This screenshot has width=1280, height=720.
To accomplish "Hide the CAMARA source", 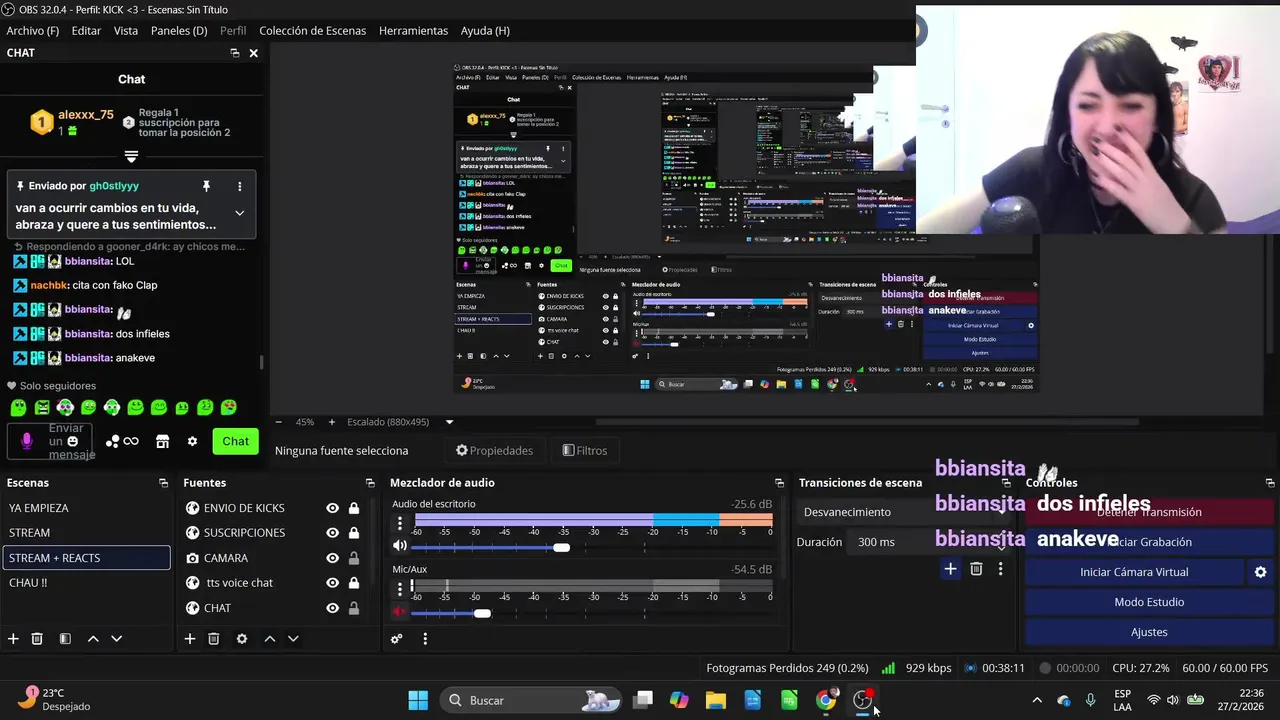I will pos(332,558).
